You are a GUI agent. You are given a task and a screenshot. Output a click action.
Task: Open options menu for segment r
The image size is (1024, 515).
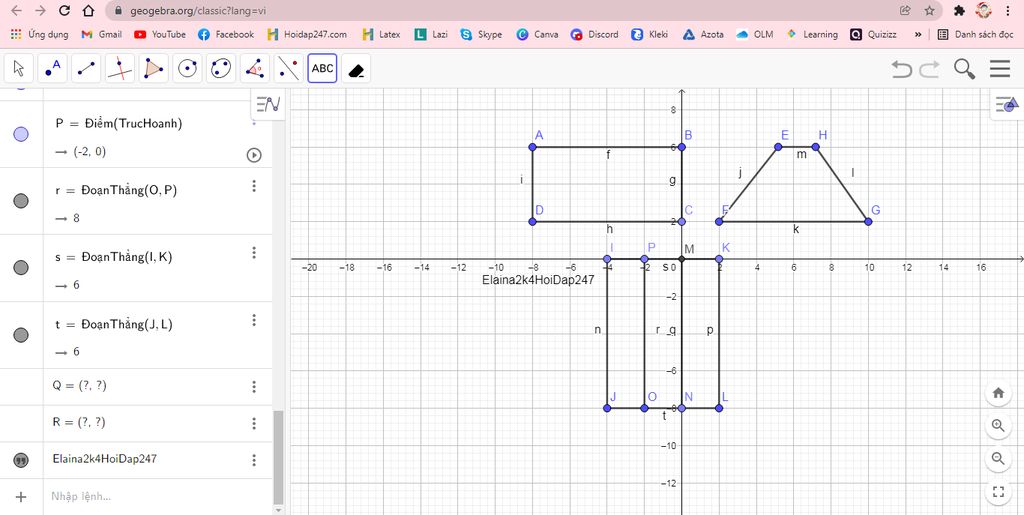point(254,187)
